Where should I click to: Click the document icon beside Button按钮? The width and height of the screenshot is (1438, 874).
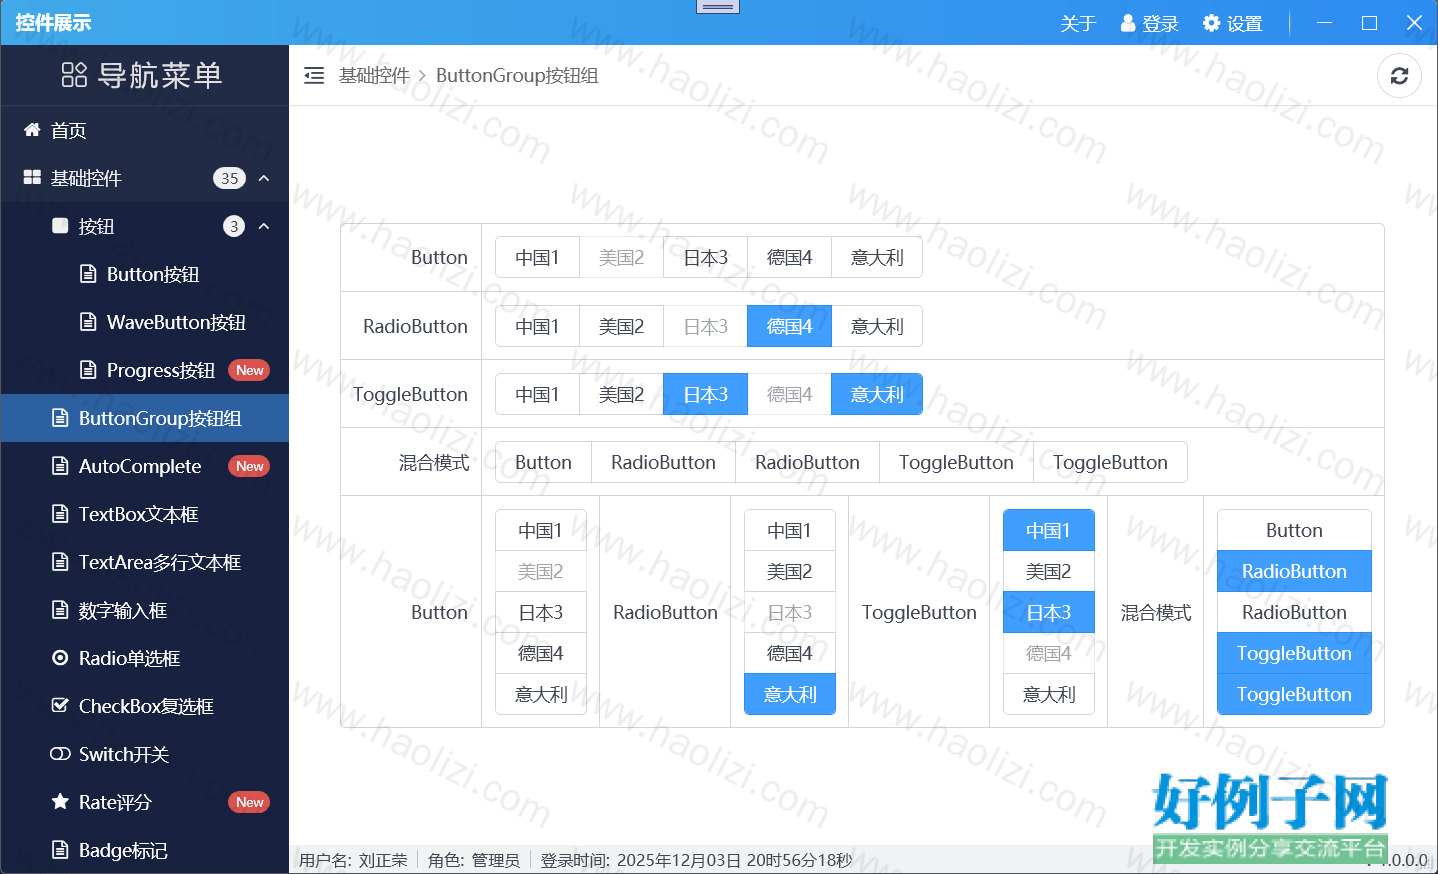(88, 274)
